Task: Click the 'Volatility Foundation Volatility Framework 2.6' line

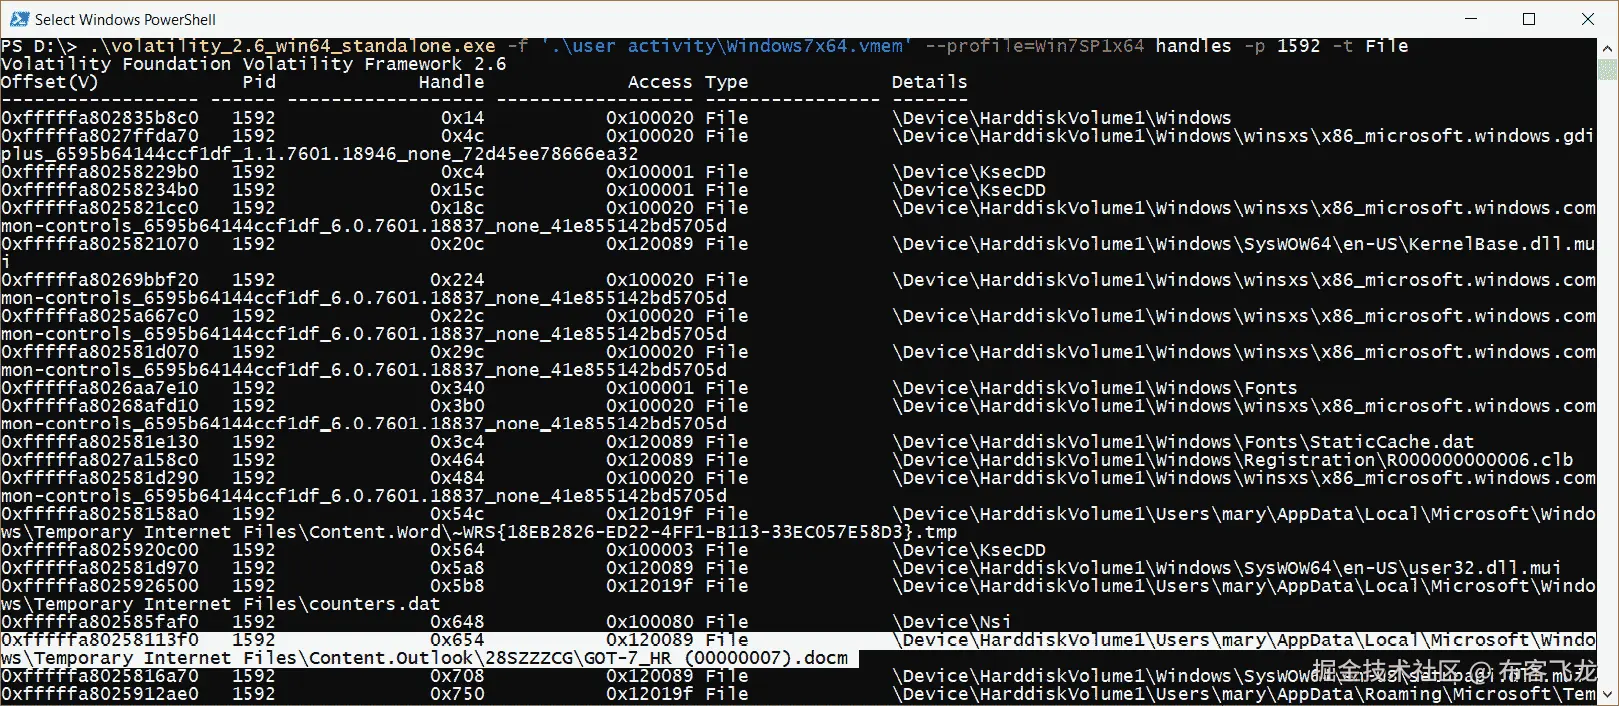Action: (x=254, y=64)
